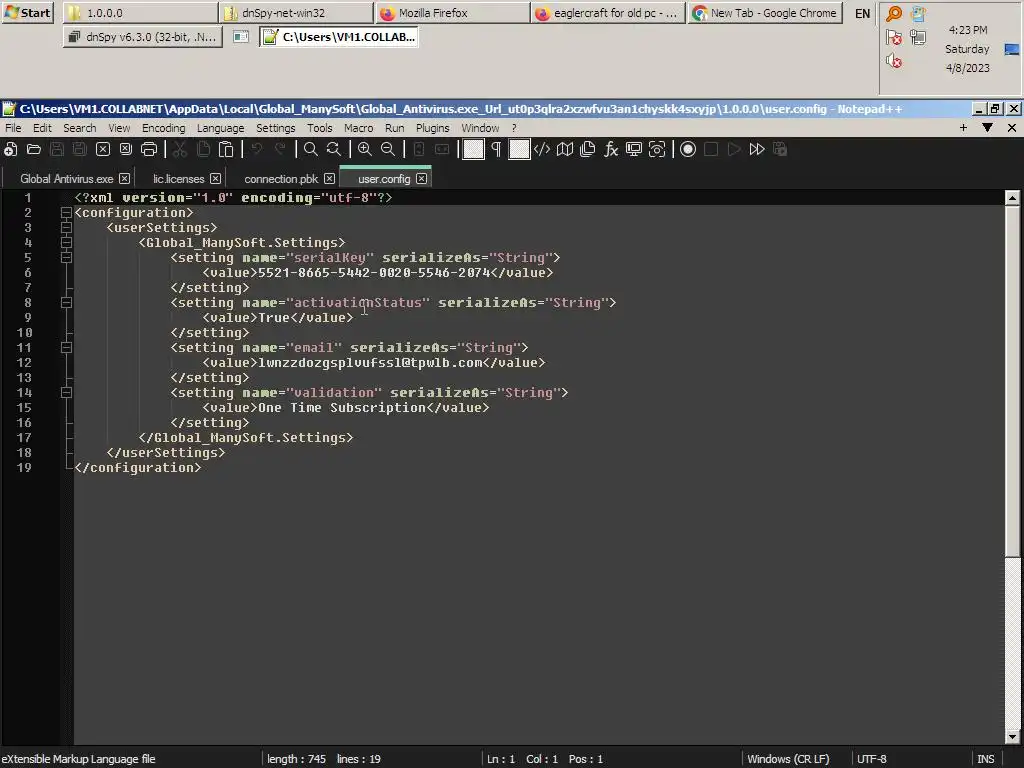Close the lic.licenses tab
This screenshot has height=768, width=1024.
click(216, 179)
